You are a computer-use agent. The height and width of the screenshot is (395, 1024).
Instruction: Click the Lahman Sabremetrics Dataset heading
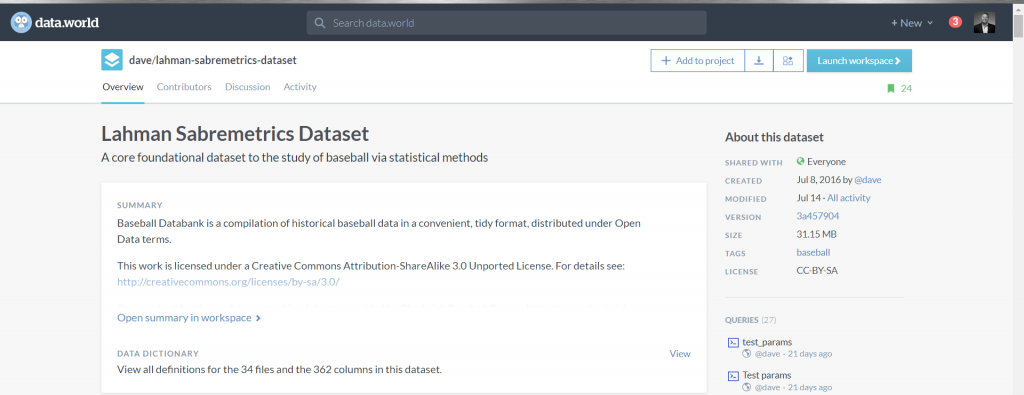coord(235,134)
